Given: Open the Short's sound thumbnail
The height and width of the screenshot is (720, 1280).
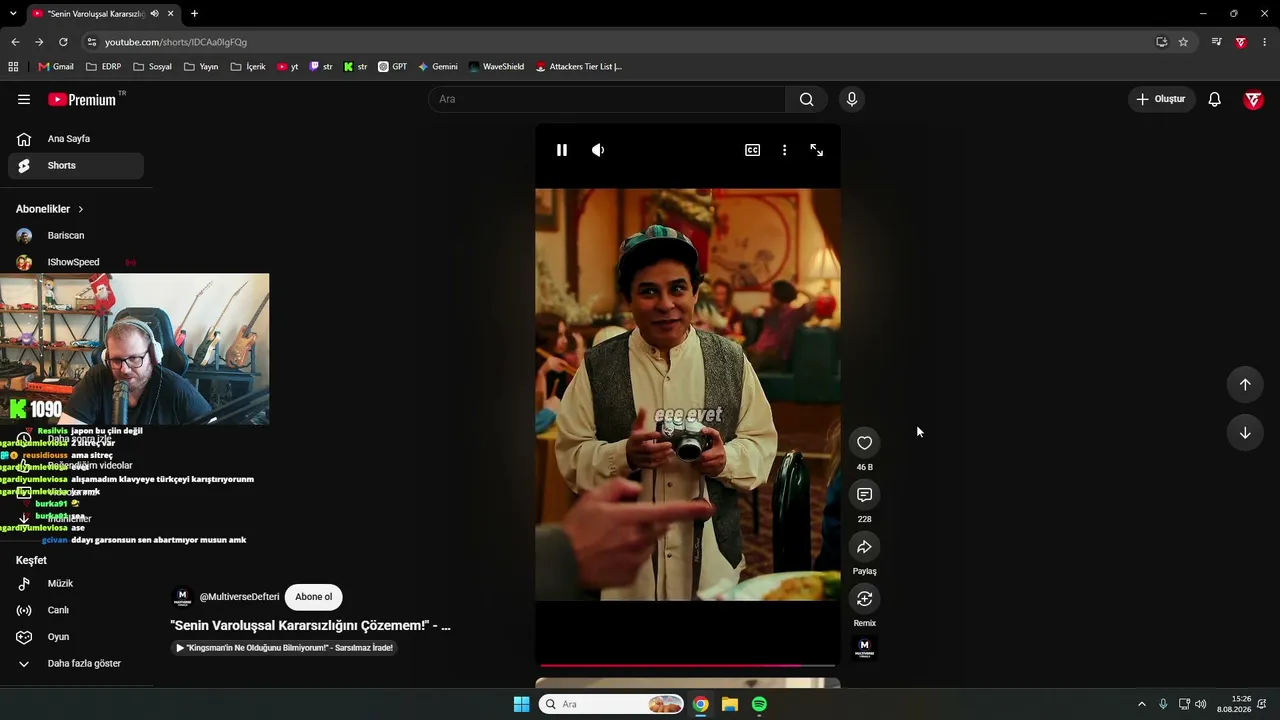Looking at the screenshot, I should [865, 648].
